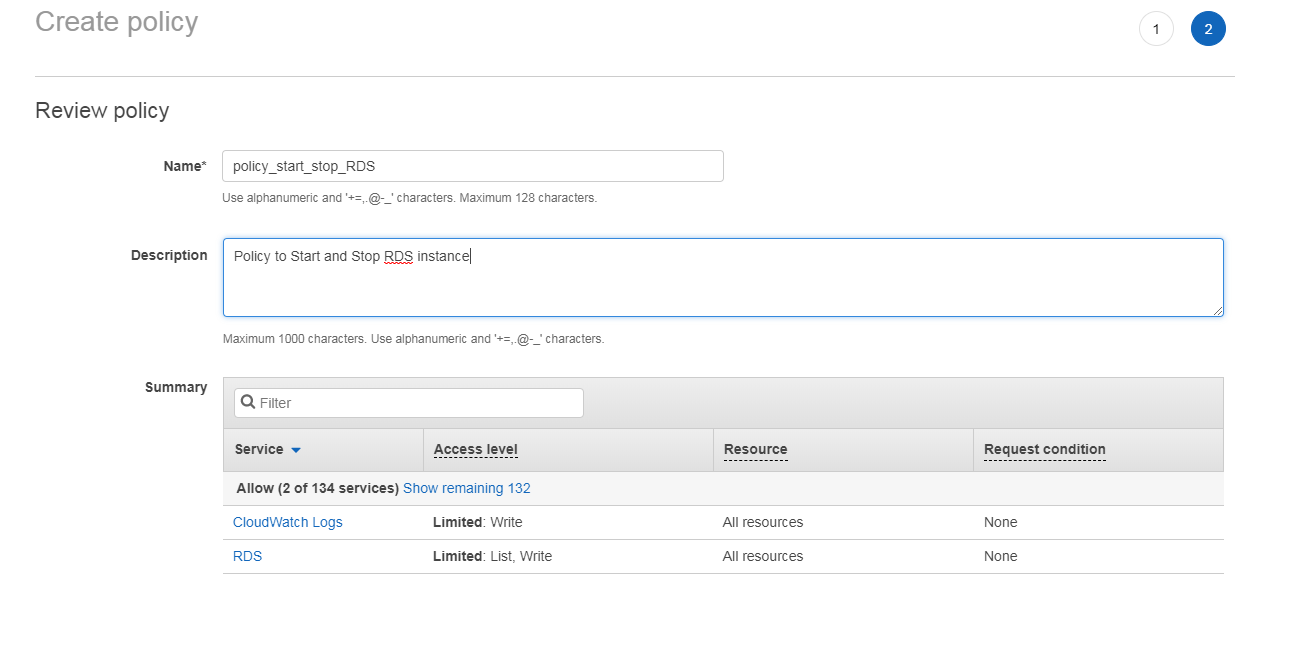
Task: Focus the Filter search field
Action: point(418,403)
